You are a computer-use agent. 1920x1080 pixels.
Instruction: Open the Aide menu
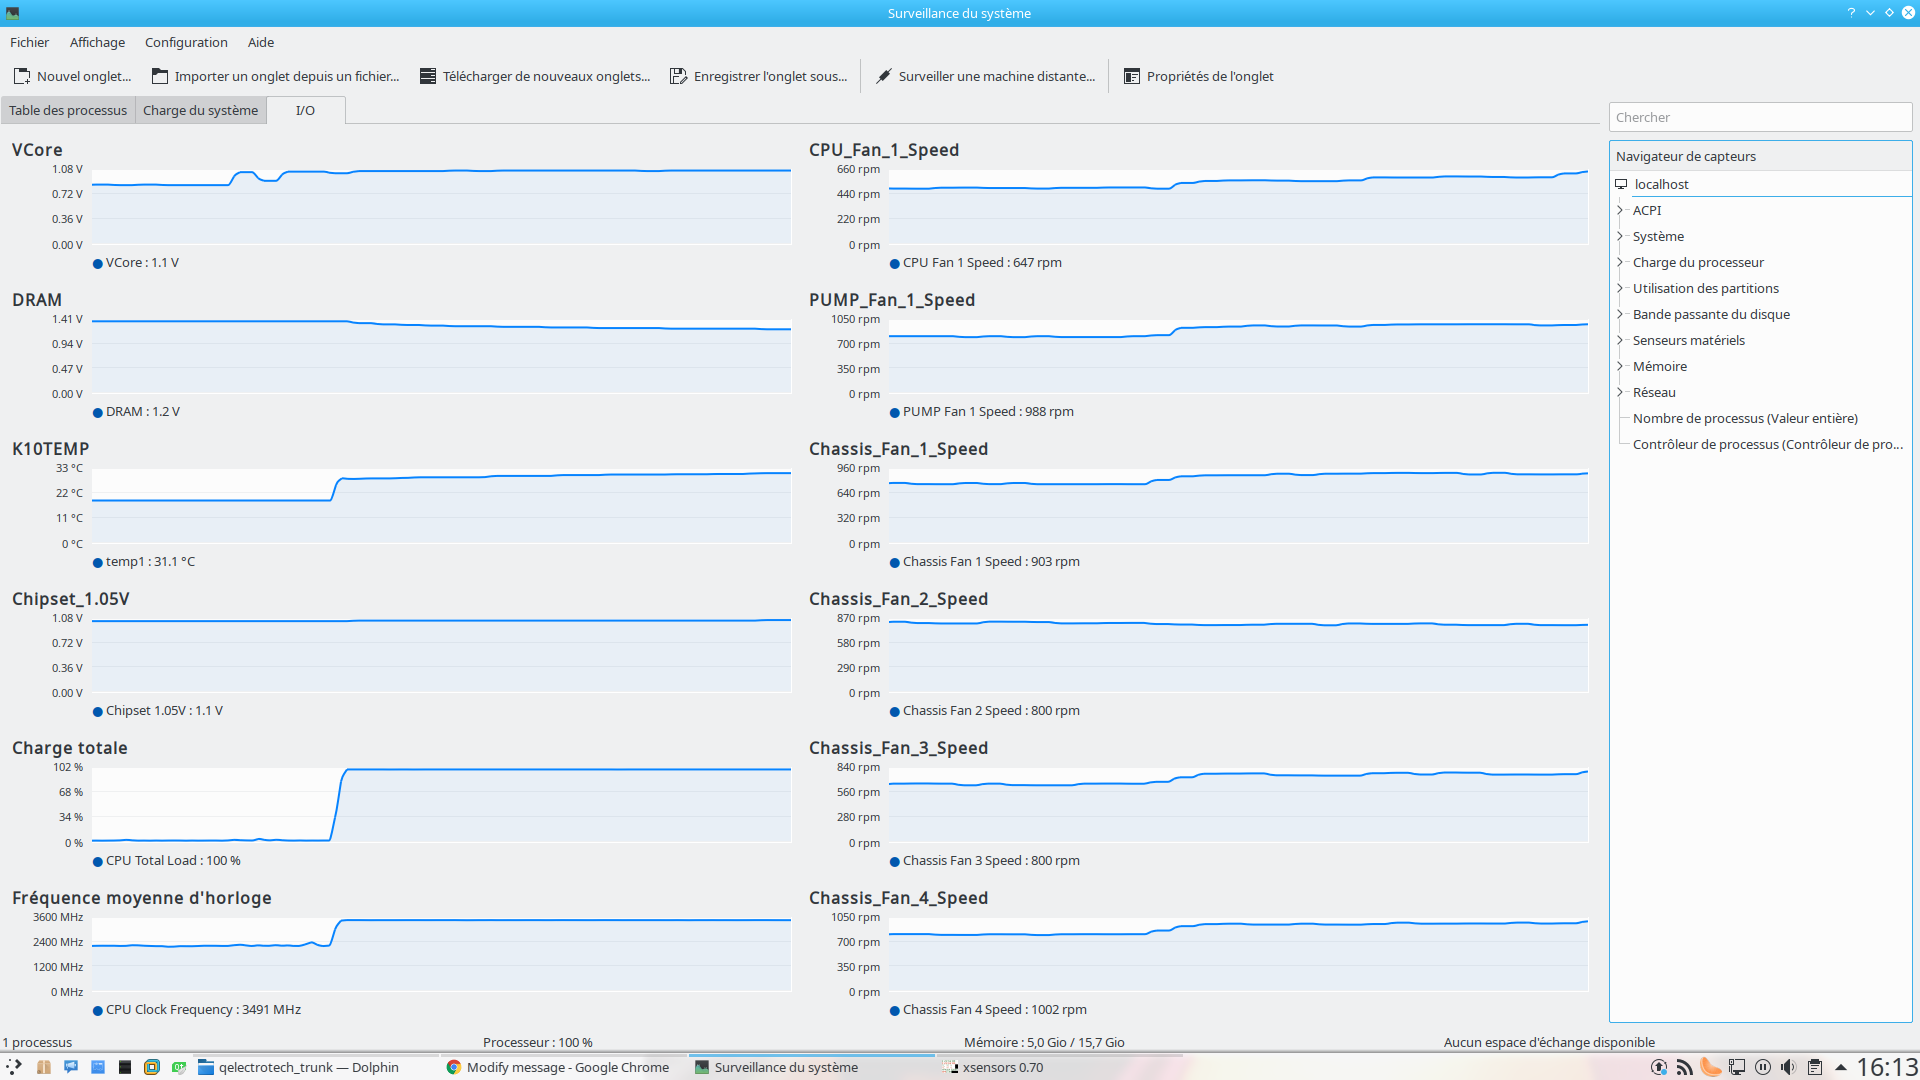coord(261,42)
